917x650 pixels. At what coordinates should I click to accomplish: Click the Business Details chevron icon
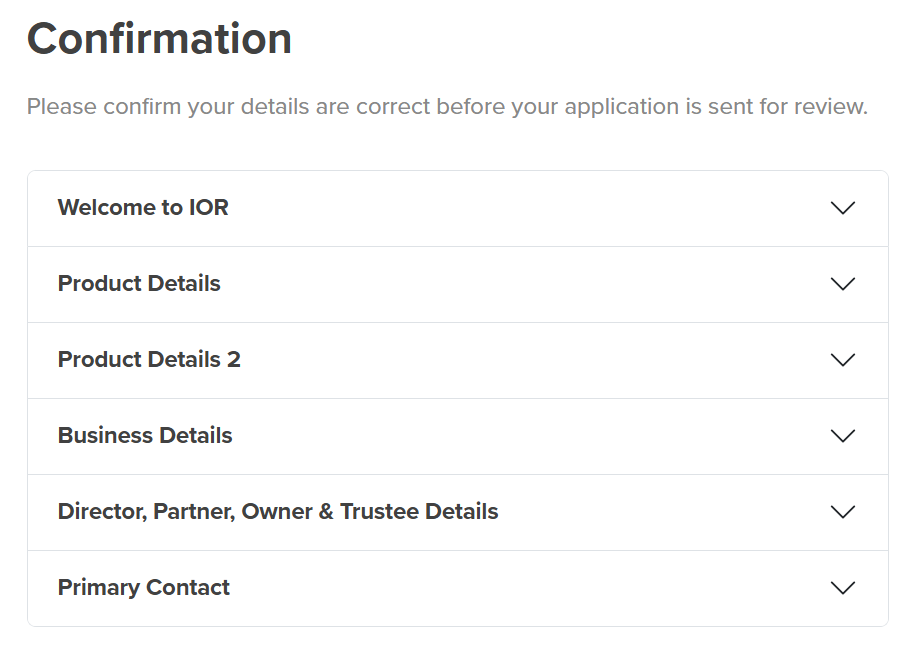(x=843, y=436)
